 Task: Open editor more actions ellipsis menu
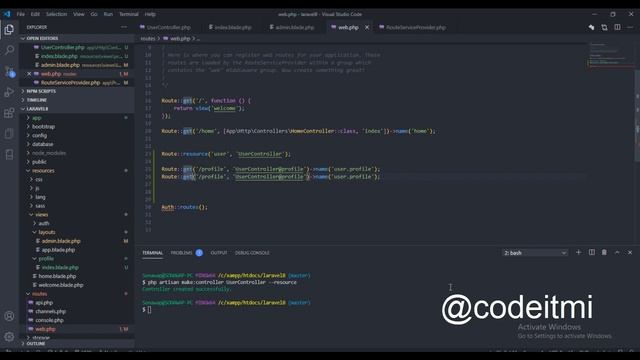coord(630,27)
